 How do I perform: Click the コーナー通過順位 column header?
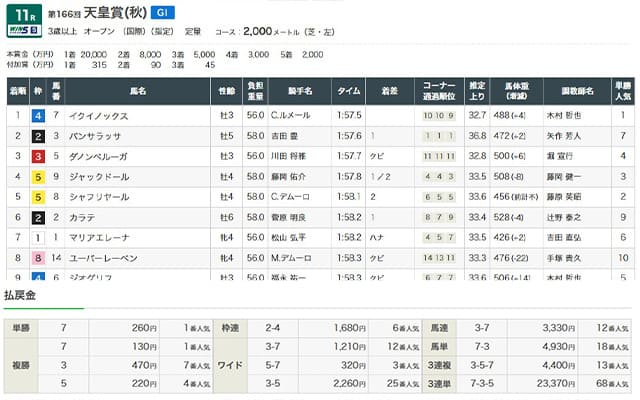439,91
